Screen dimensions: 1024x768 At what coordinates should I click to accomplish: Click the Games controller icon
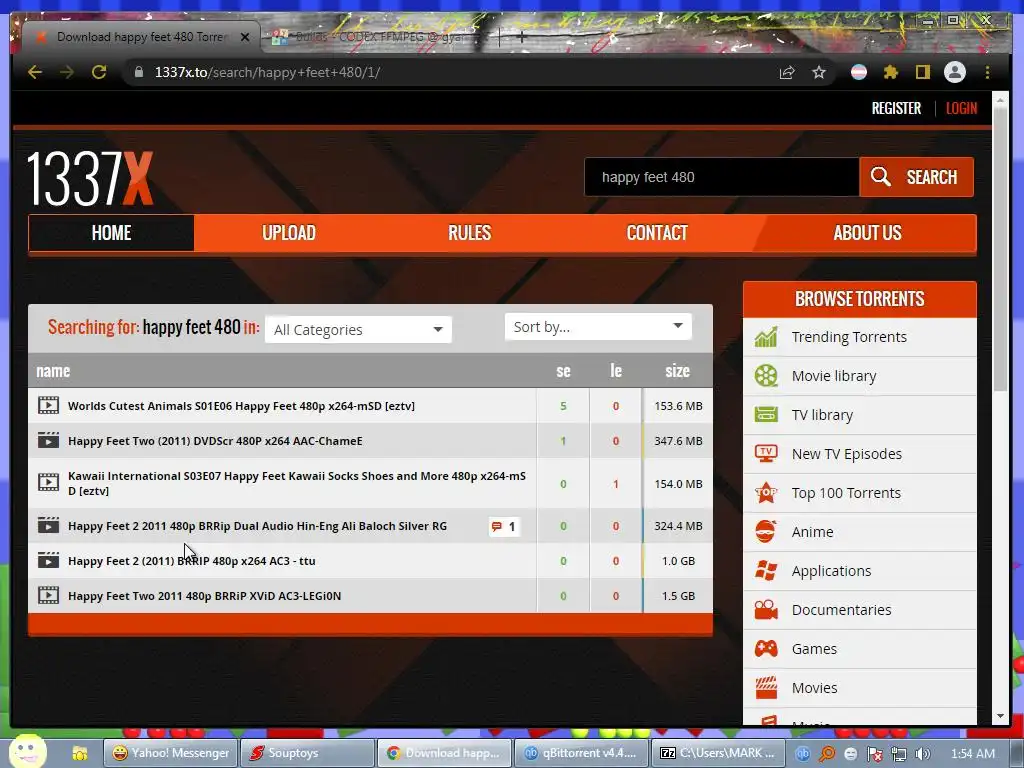click(766, 648)
